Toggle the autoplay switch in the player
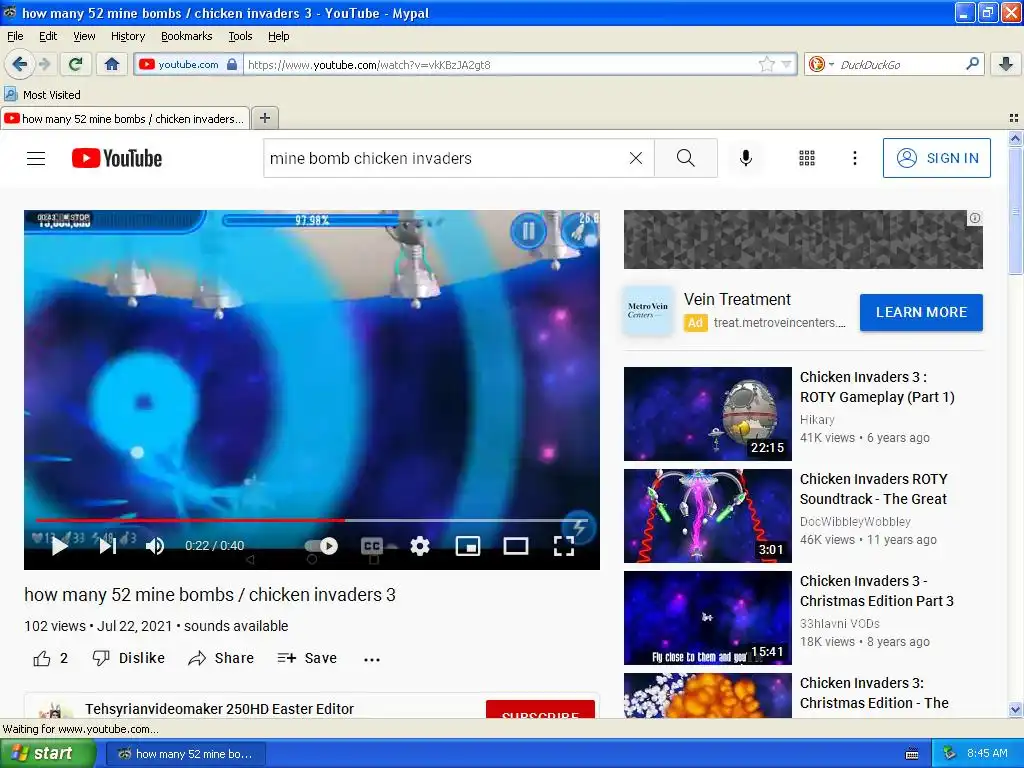The height and width of the screenshot is (768, 1024). pyautogui.click(x=321, y=546)
